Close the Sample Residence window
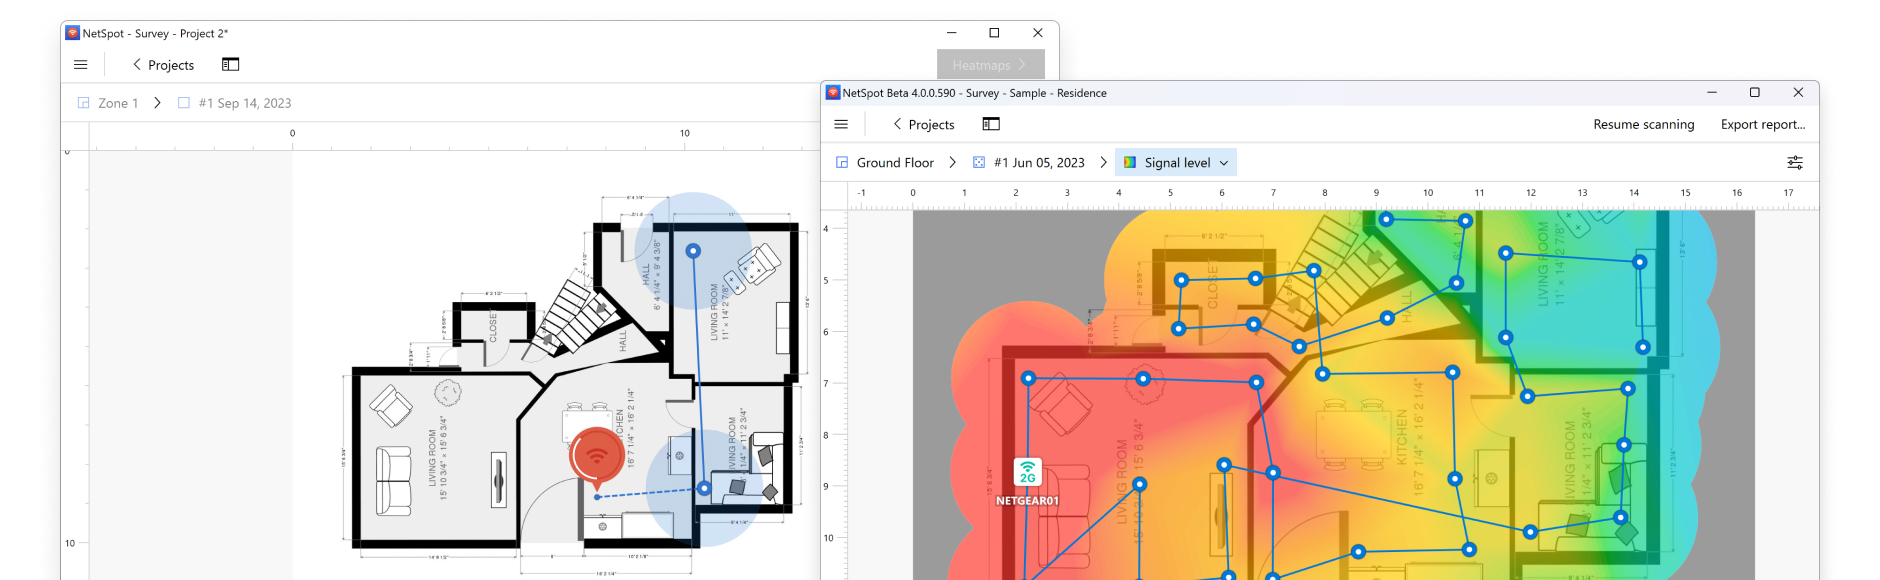1880x580 pixels. click(x=1798, y=93)
